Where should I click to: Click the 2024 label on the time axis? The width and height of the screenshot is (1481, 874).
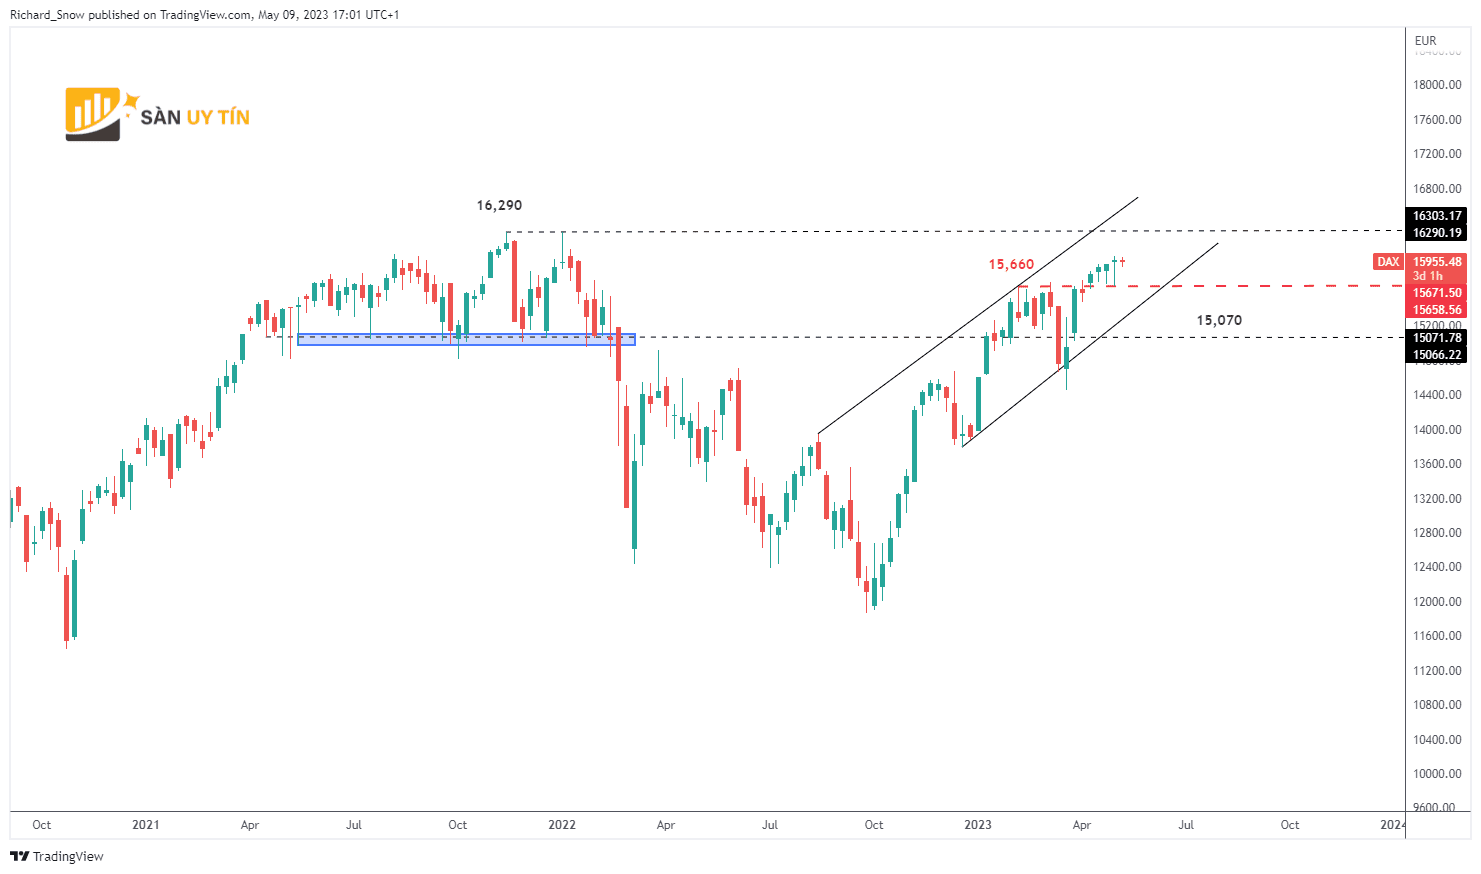[x=1393, y=825]
